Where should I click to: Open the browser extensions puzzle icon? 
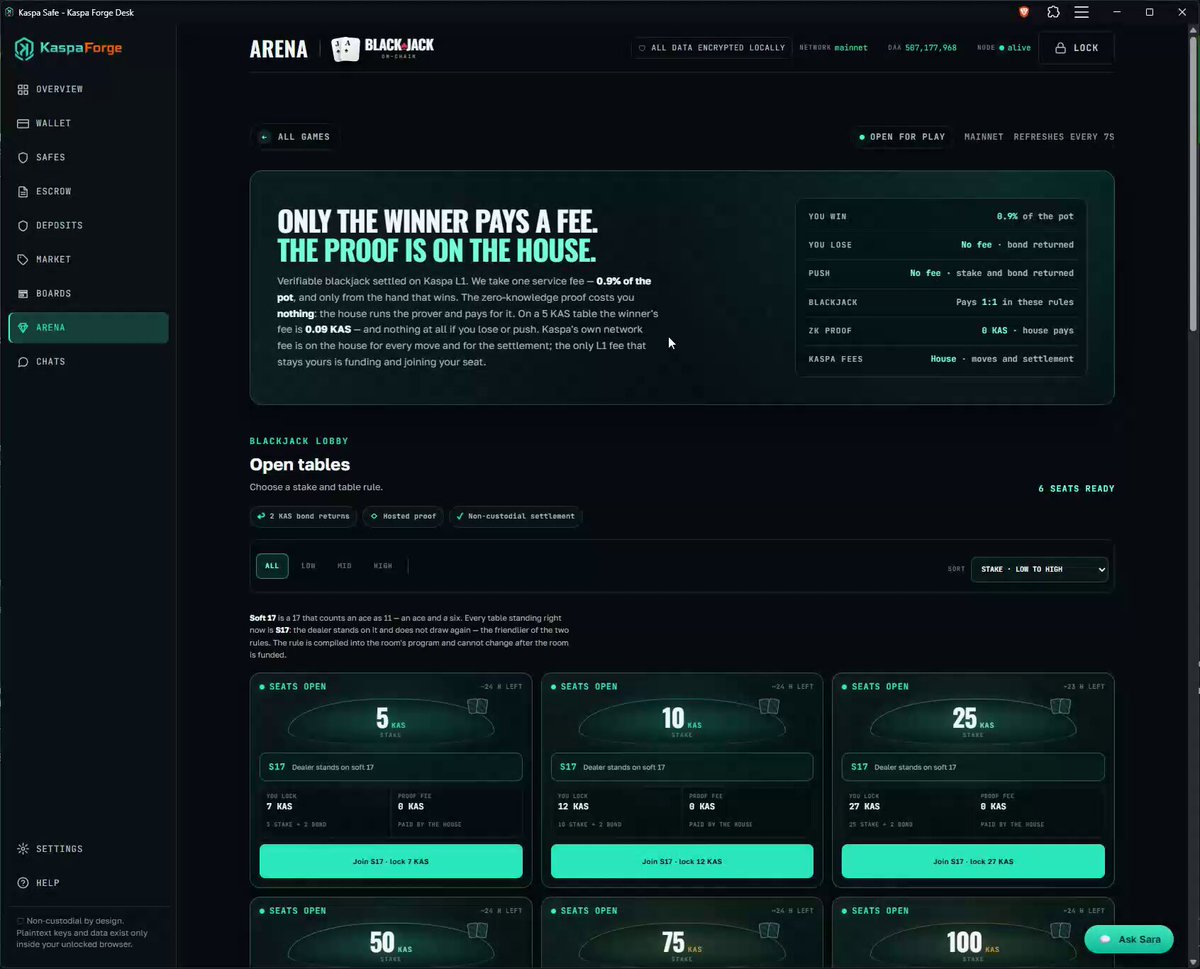click(1053, 12)
